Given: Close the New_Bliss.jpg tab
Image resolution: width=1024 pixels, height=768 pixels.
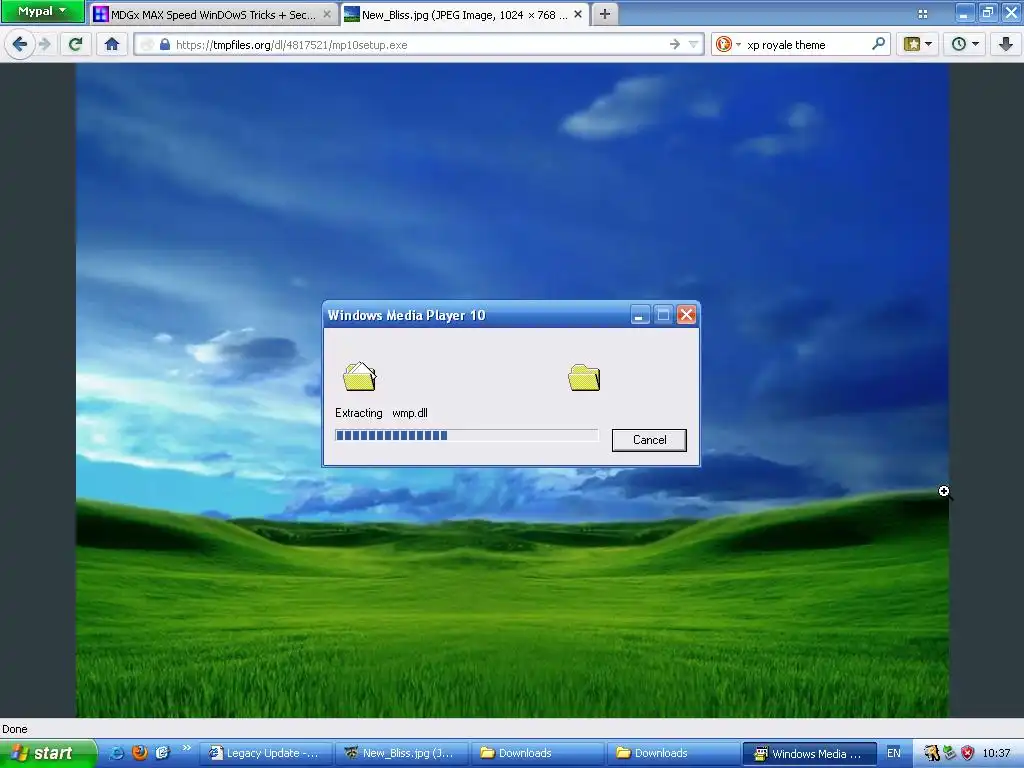Looking at the screenshot, I should click(578, 14).
